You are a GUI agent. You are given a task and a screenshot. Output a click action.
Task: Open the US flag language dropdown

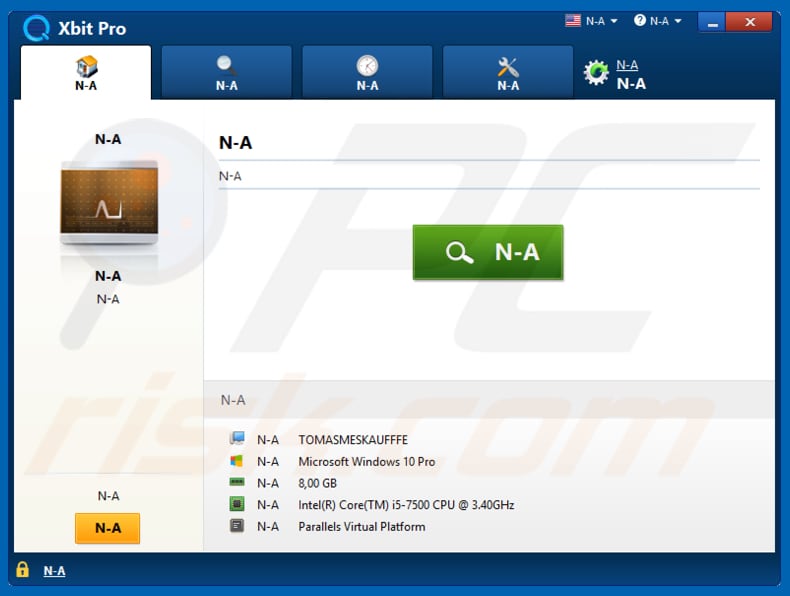pos(591,21)
